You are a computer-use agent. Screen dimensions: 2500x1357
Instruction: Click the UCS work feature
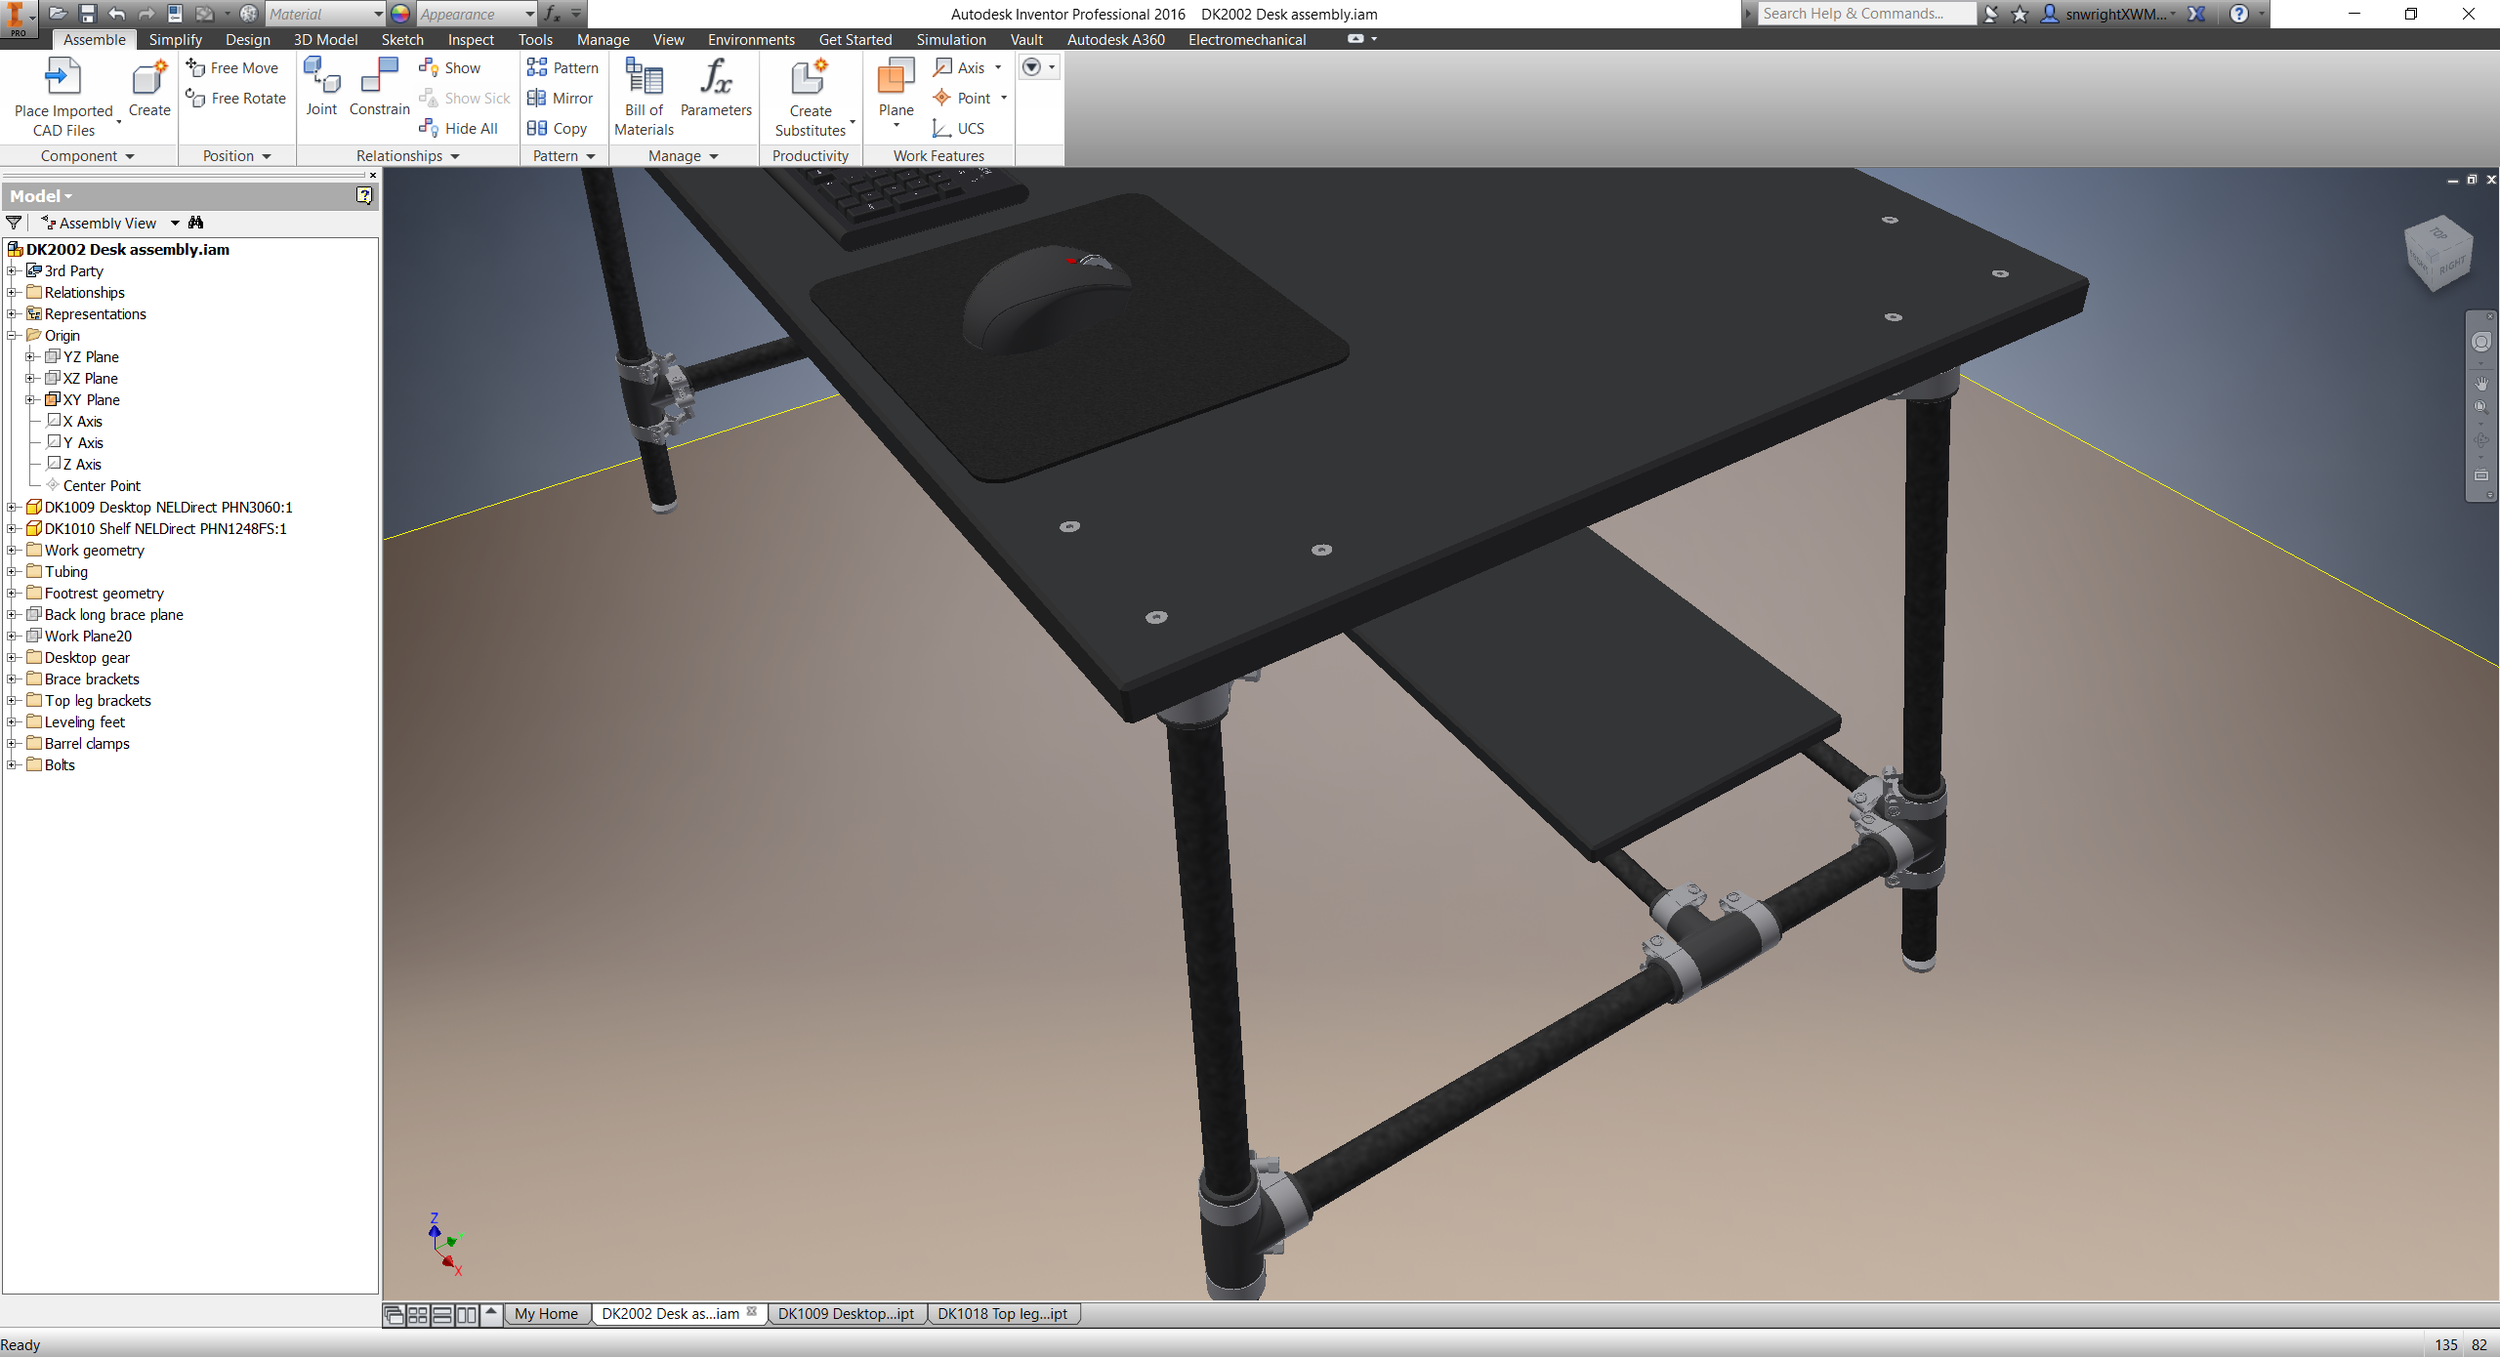[958, 128]
